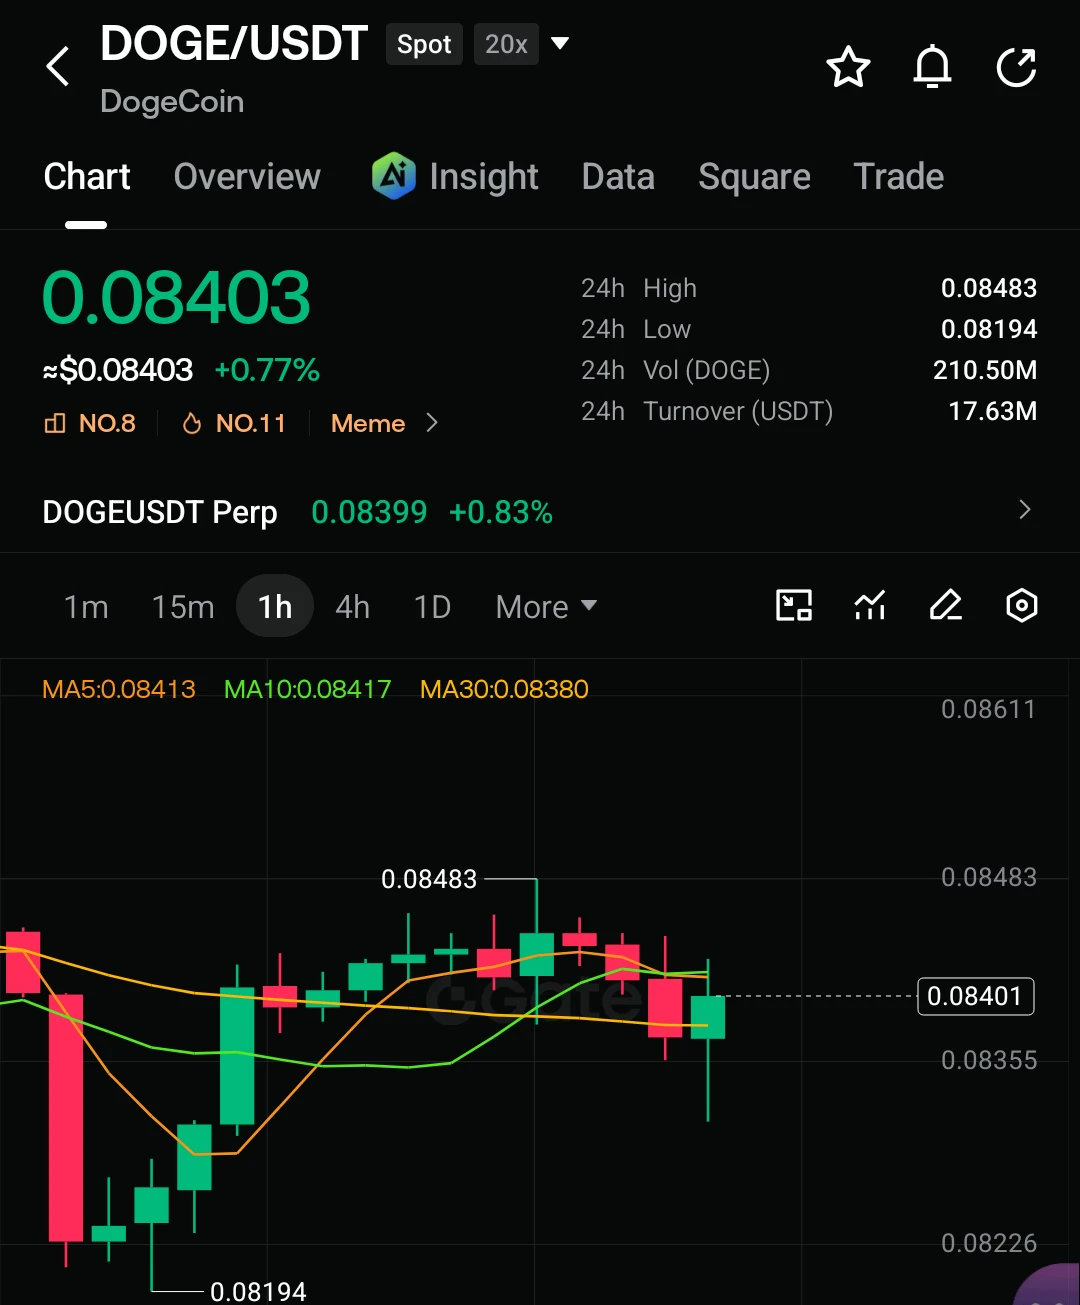
Task: Set a price alert with bell icon
Action: [x=932, y=67]
